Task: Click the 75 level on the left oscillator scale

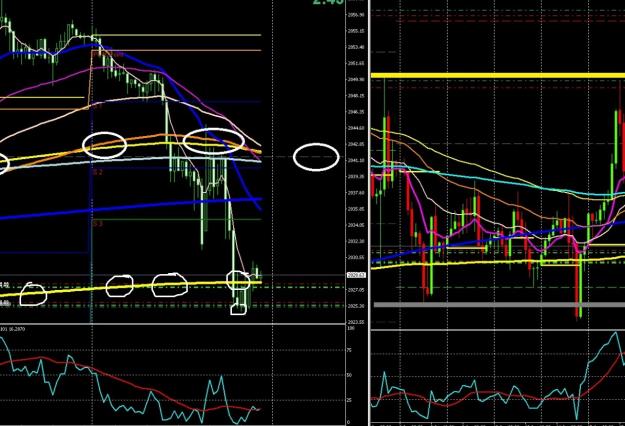Action: (349, 350)
